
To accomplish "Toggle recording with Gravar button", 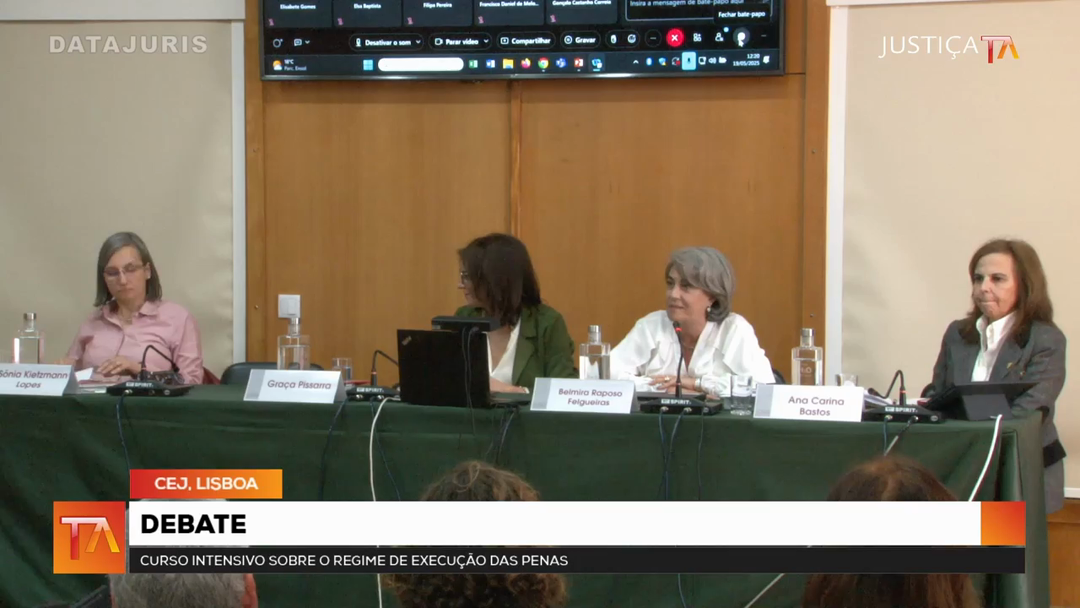I will [581, 41].
